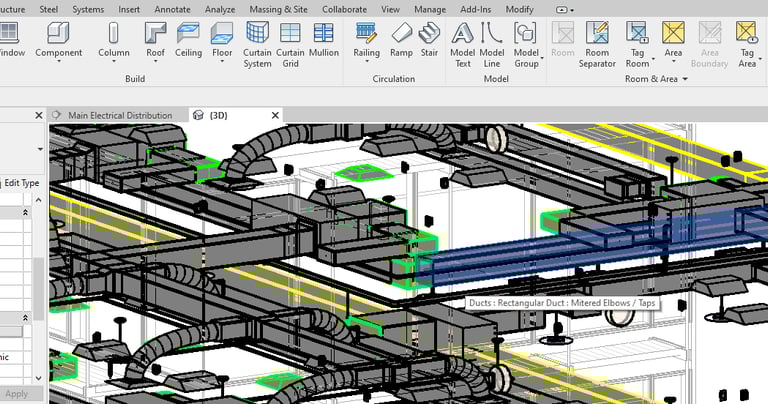
Task: Open the Massing & Site ribbon tab
Action: (279, 9)
